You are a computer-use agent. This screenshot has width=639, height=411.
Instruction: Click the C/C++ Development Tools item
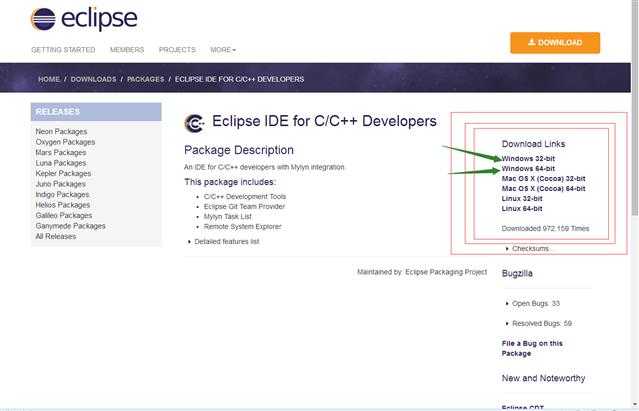[x=245, y=196]
